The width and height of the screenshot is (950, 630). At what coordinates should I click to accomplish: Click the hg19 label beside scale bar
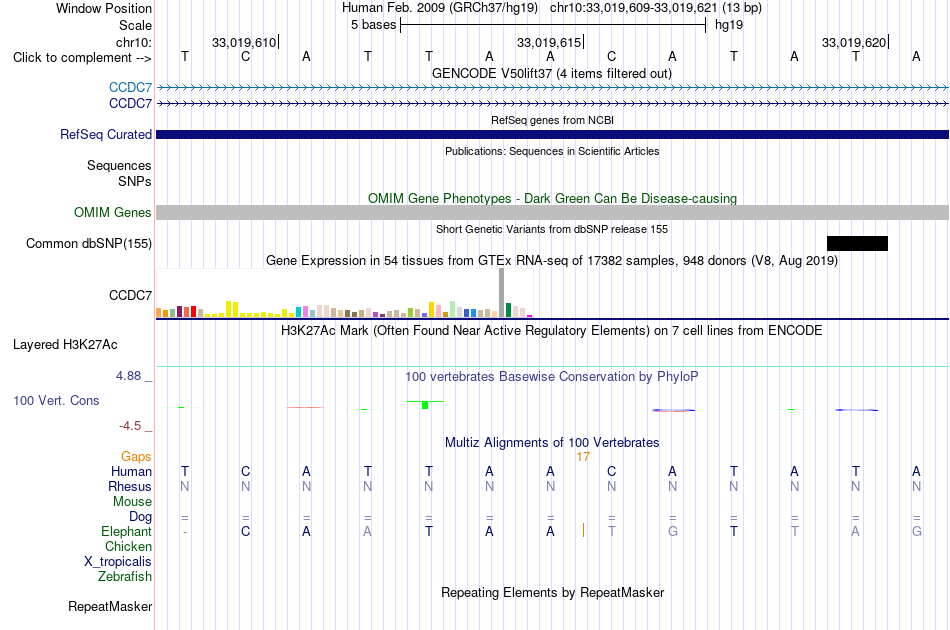pyautogui.click(x=729, y=25)
